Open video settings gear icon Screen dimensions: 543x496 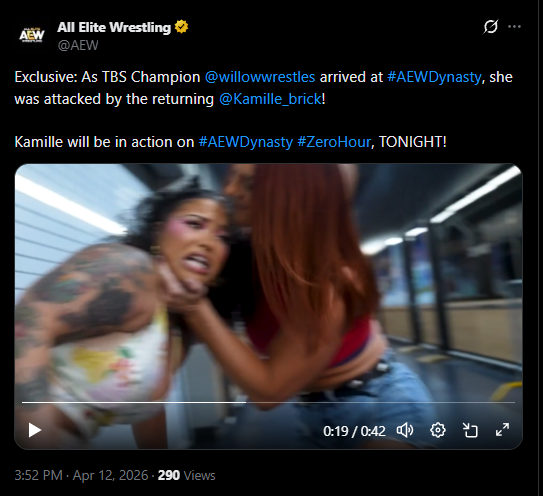[438, 431]
